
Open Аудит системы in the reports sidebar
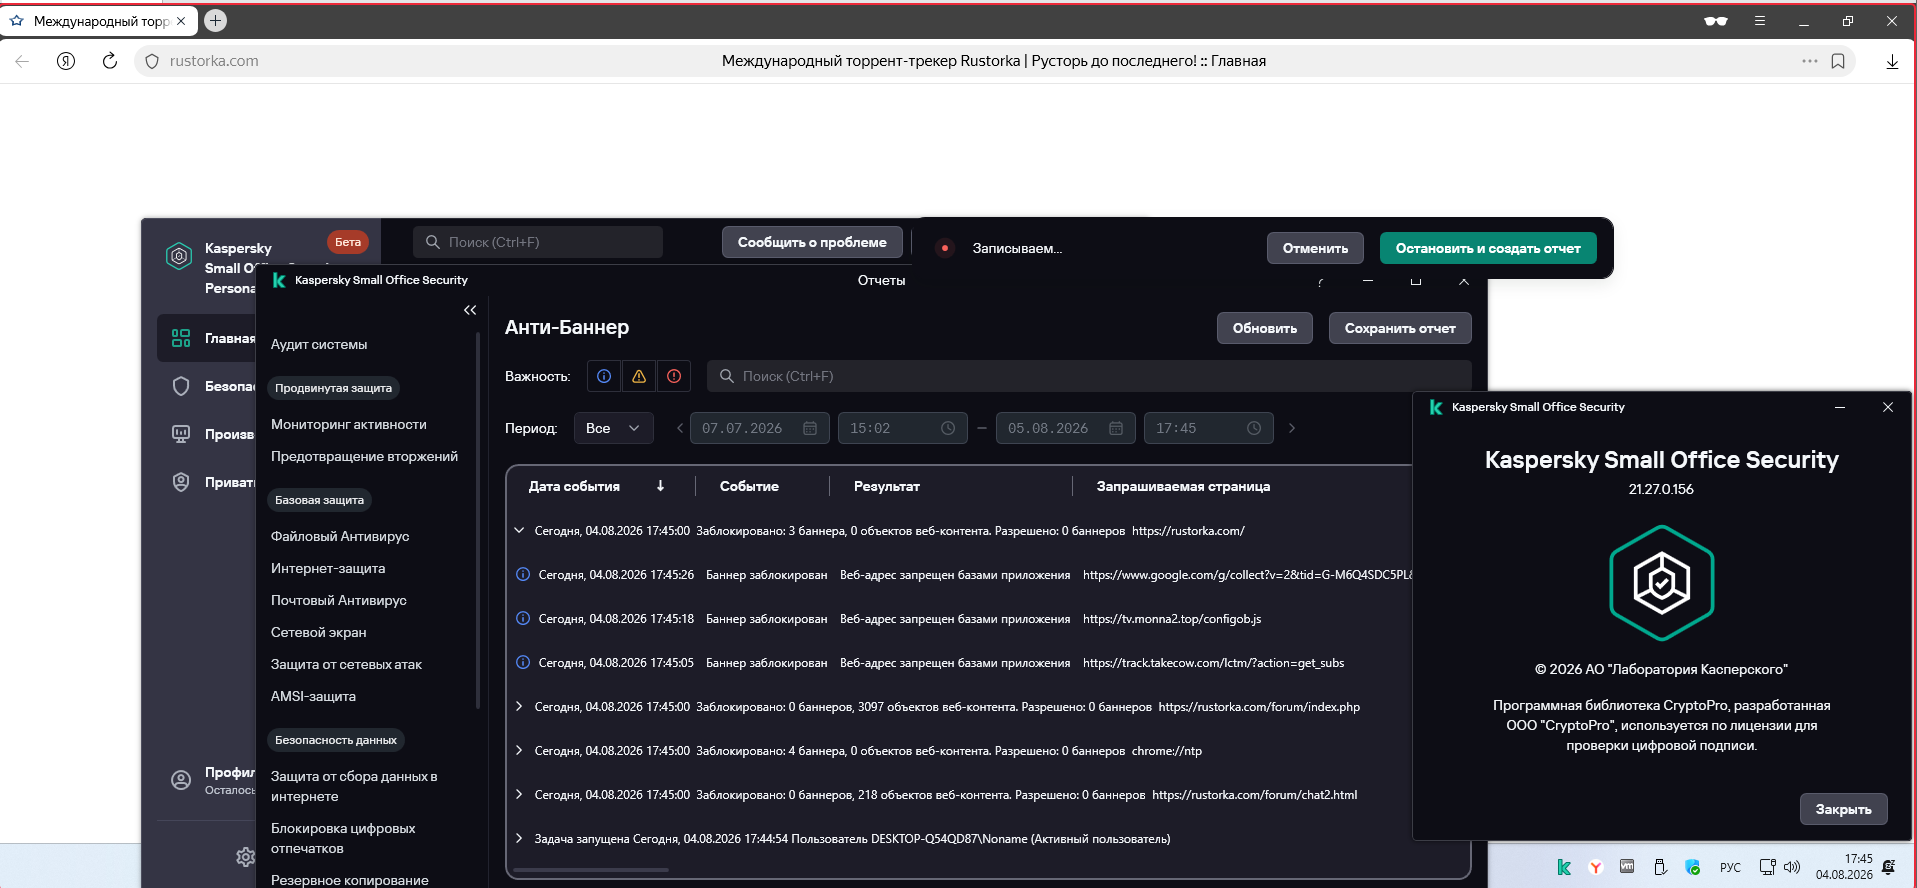point(319,344)
